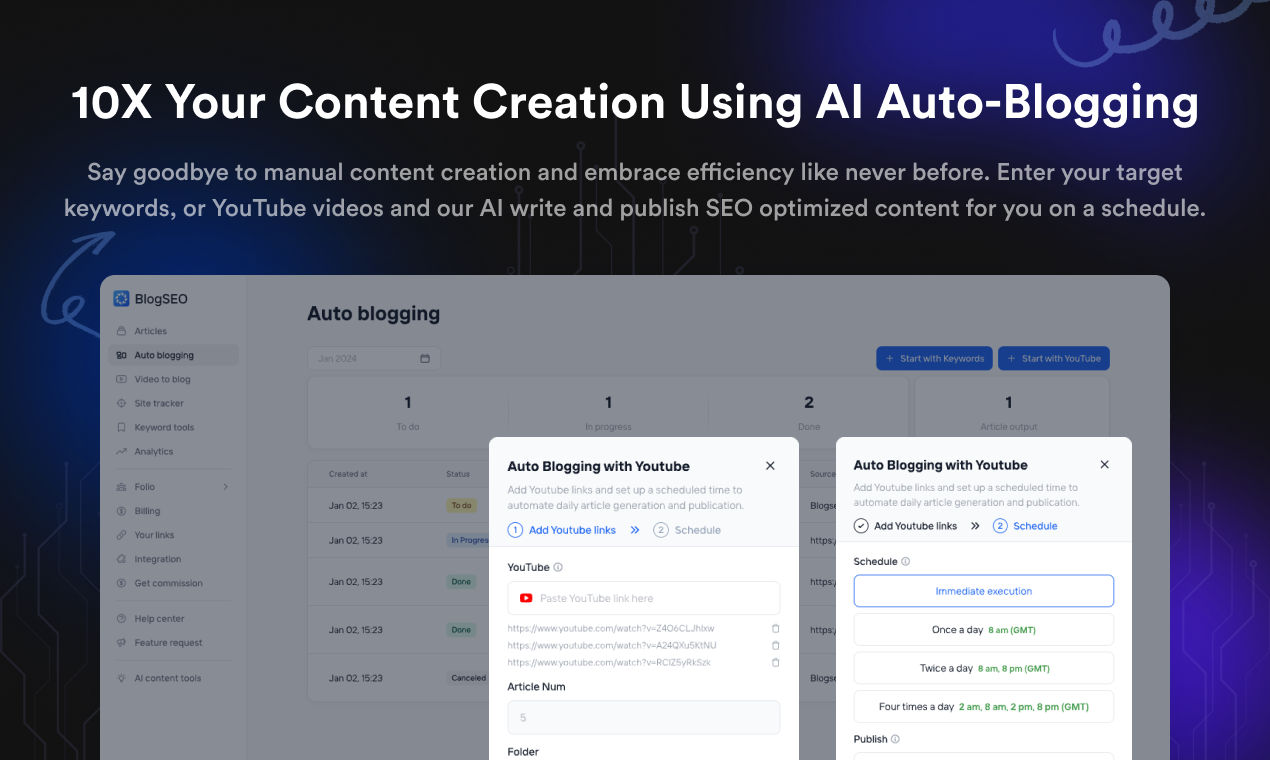Open AI content tools via lightbulb icon
The image size is (1270, 760).
coord(122,678)
